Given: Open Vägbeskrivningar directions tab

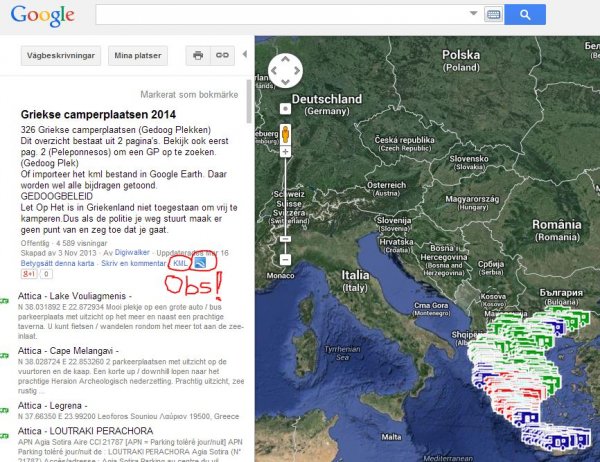Looking at the screenshot, I should [x=63, y=55].
